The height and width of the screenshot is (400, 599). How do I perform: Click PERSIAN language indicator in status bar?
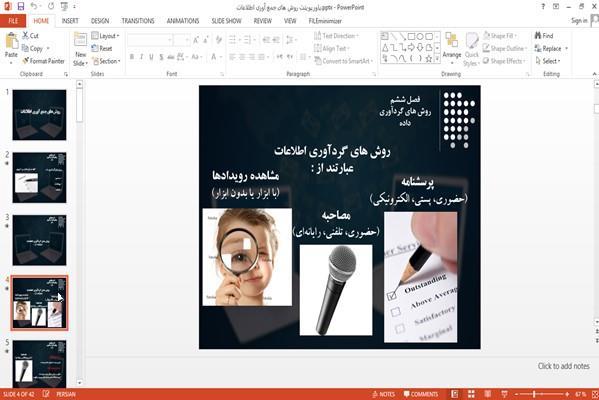coord(66,394)
